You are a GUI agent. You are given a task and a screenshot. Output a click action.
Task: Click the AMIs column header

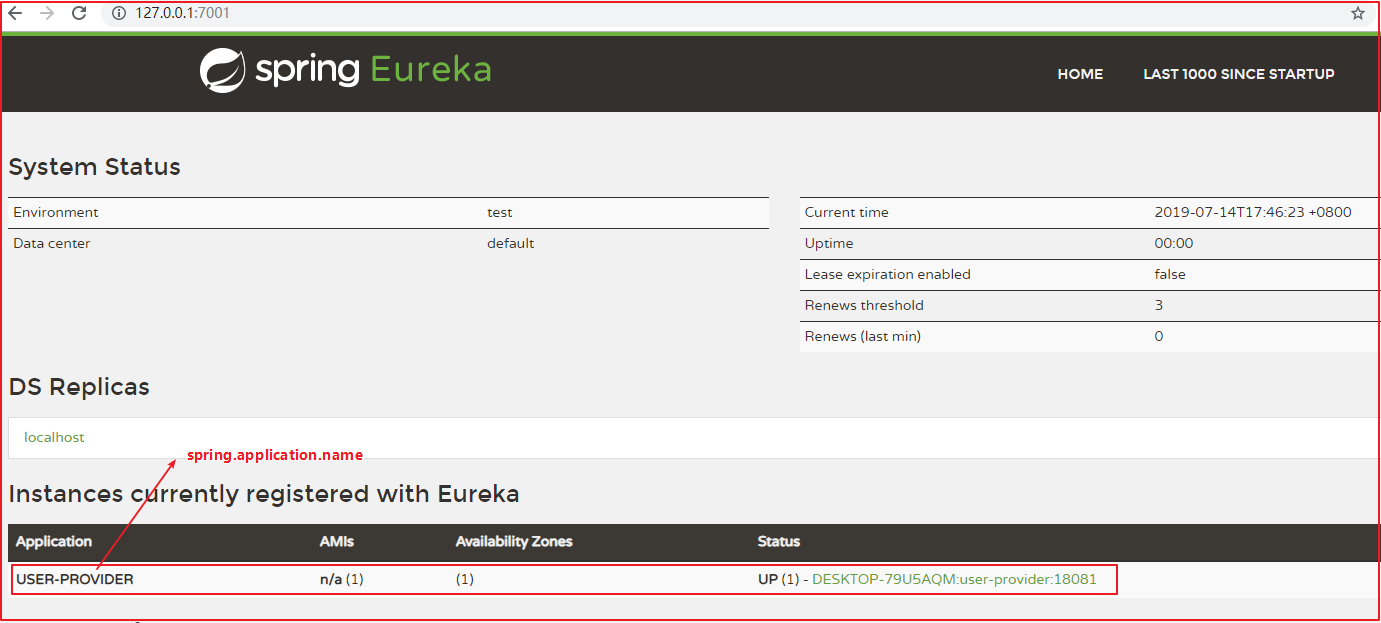point(336,541)
